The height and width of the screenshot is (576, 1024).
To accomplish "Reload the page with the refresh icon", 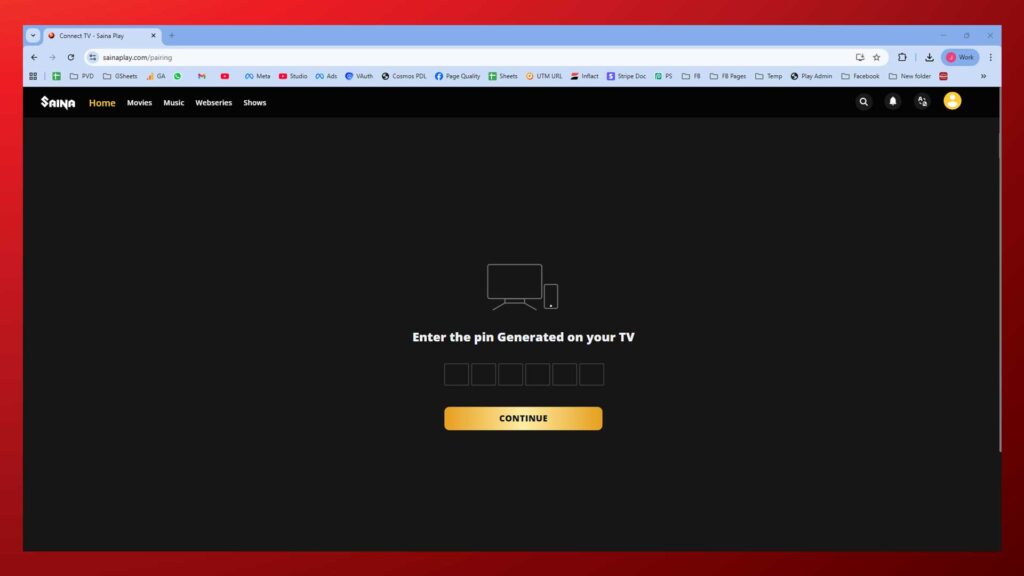I will pos(71,57).
